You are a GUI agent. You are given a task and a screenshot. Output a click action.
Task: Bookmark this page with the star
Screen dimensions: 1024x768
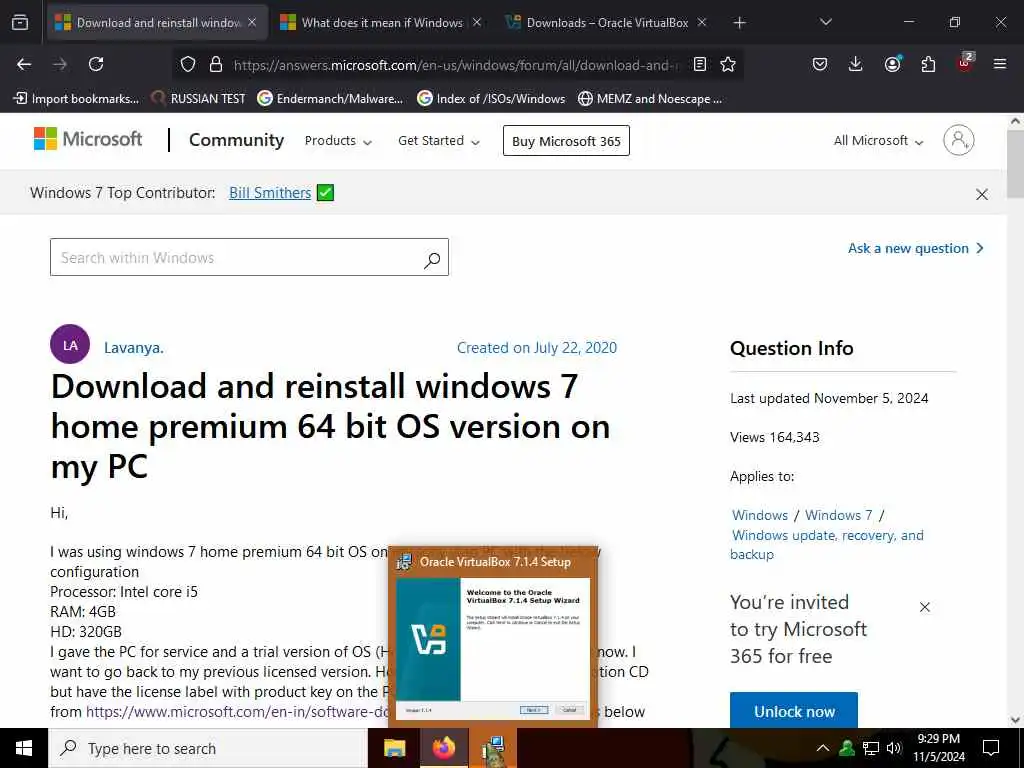click(x=728, y=64)
